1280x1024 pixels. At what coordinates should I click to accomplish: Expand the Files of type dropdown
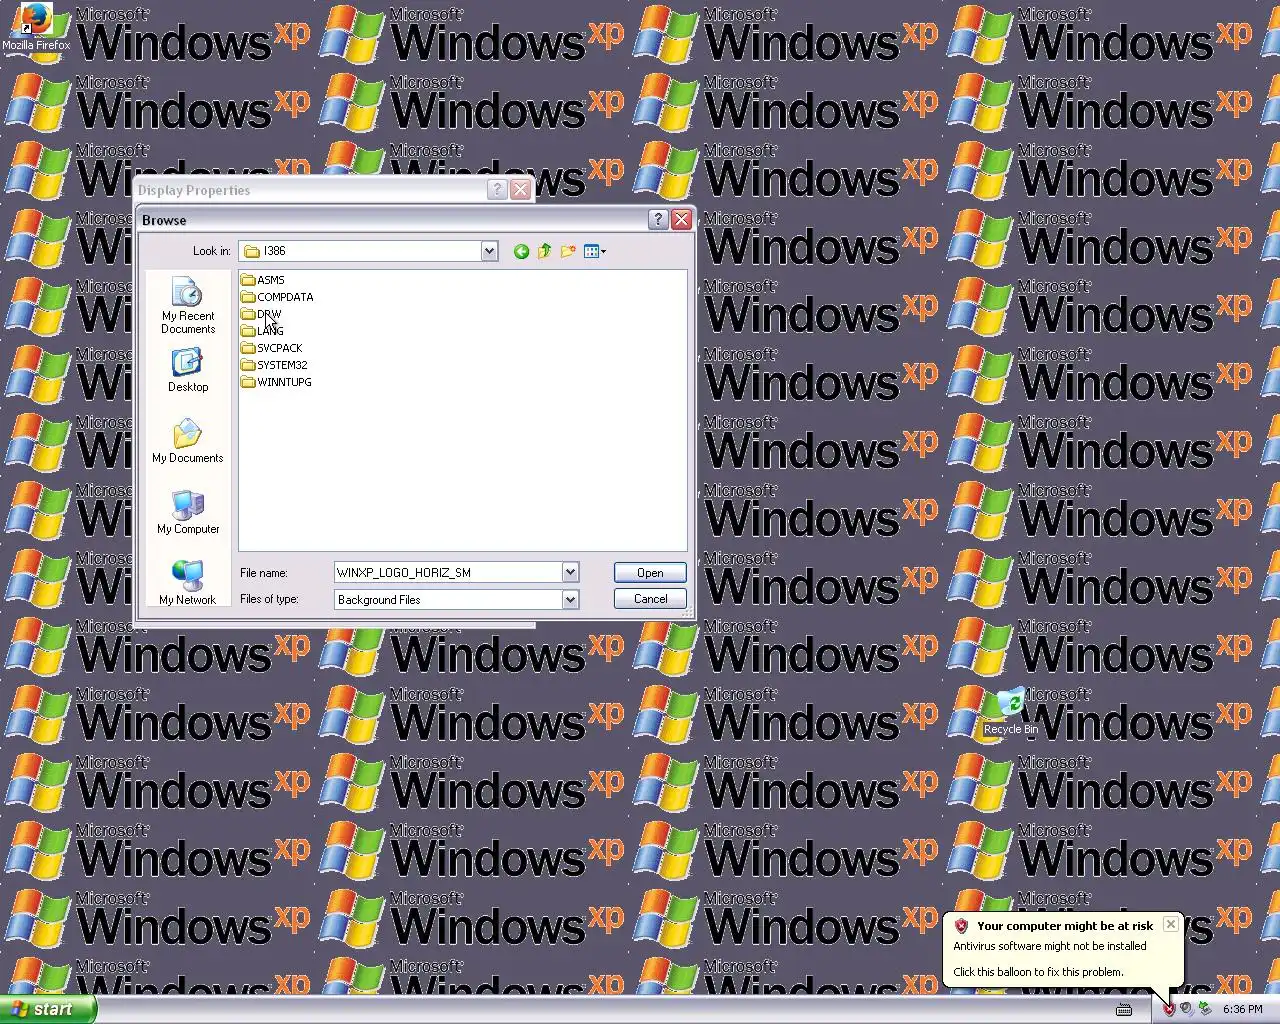click(x=570, y=599)
